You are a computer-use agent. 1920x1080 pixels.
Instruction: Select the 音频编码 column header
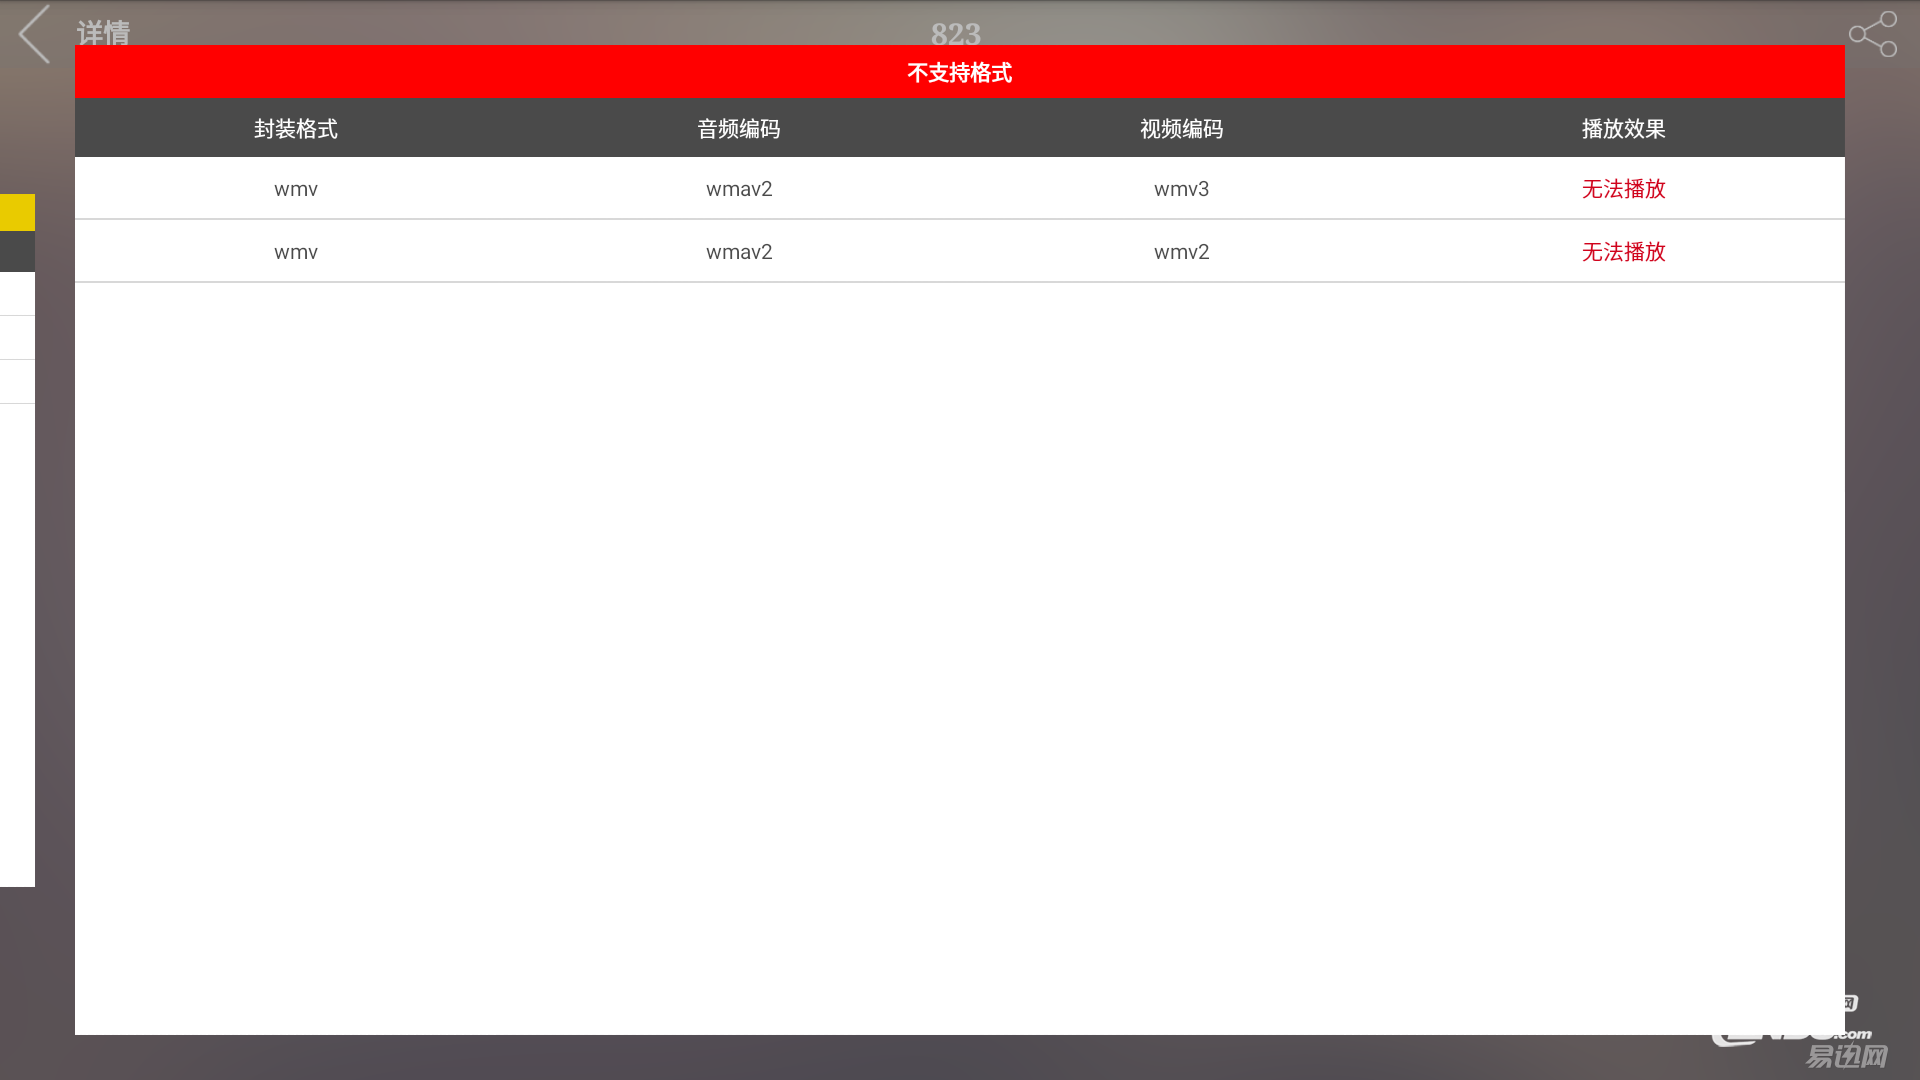(x=739, y=129)
